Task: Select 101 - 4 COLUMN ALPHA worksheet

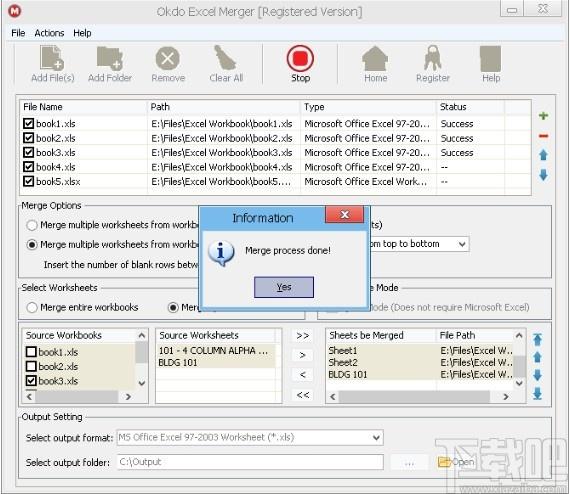Action: pyautogui.click(x=213, y=350)
